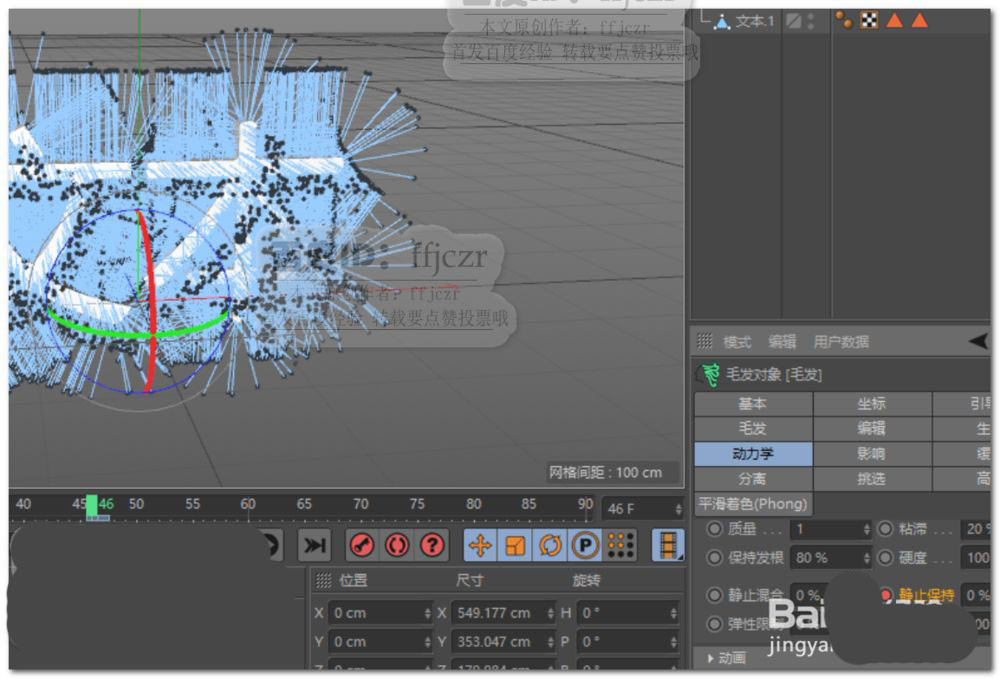Toggle the 保持发根 animation circle

[x=714, y=558]
